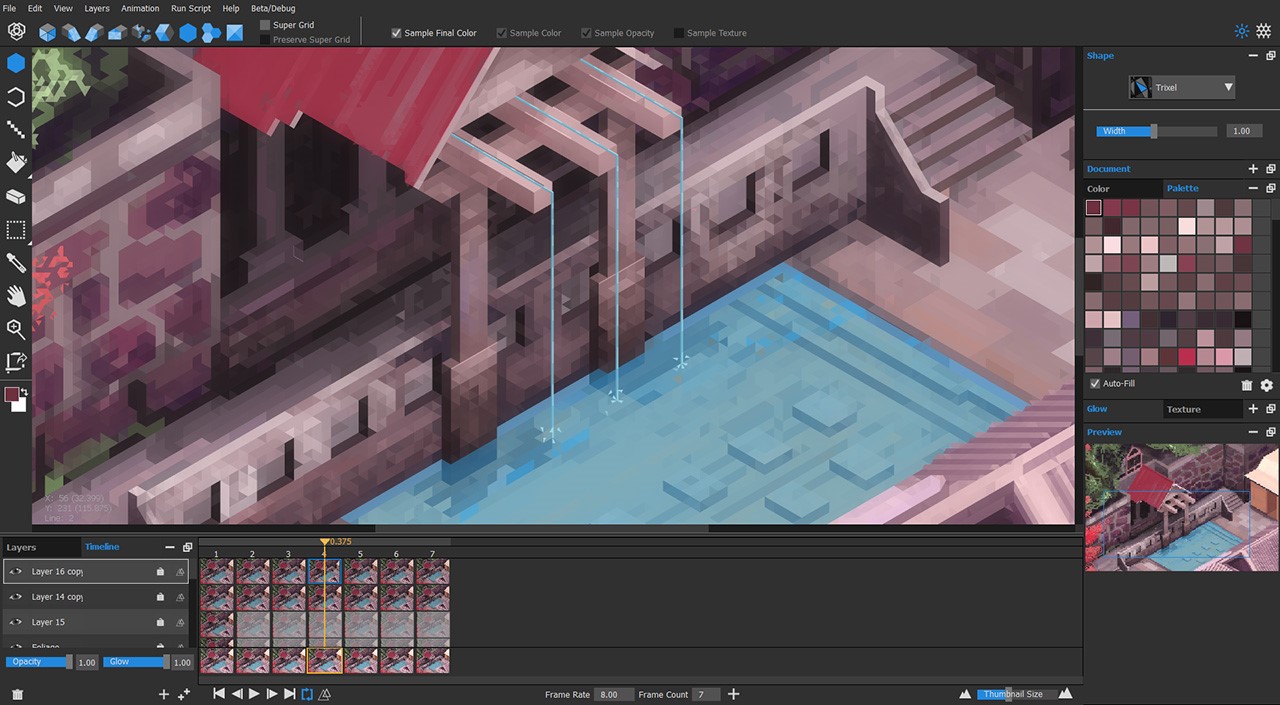The width and height of the screenshot is (1280, 705).
Task: Click the Width slider in Shape panel
Action: coord(1156,131)
